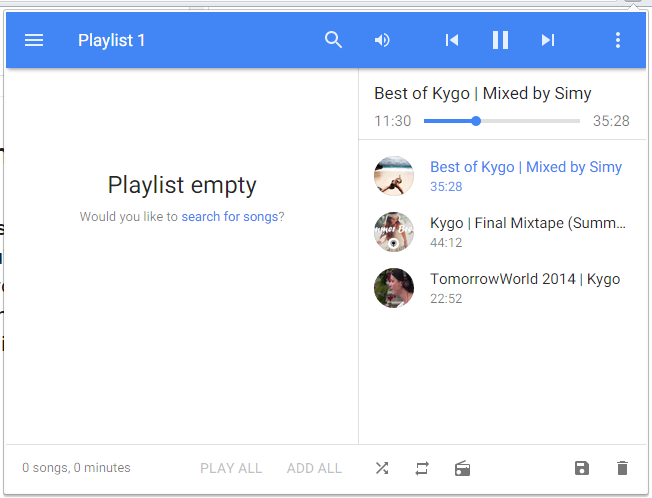Viewport: 652px width, 498px height.
Task: Toggle repeat mode
Action: pos(422,468)
